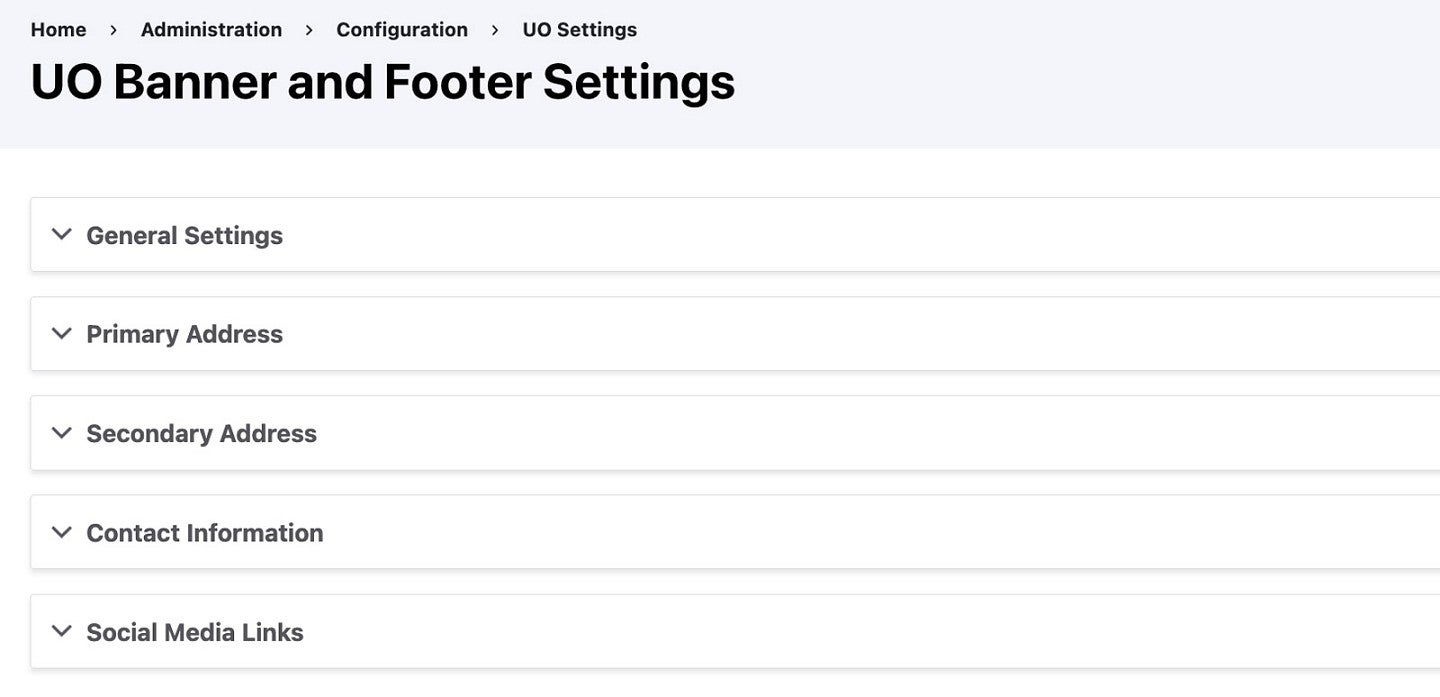Navigate to the Configuration breadcrumb

402,30
